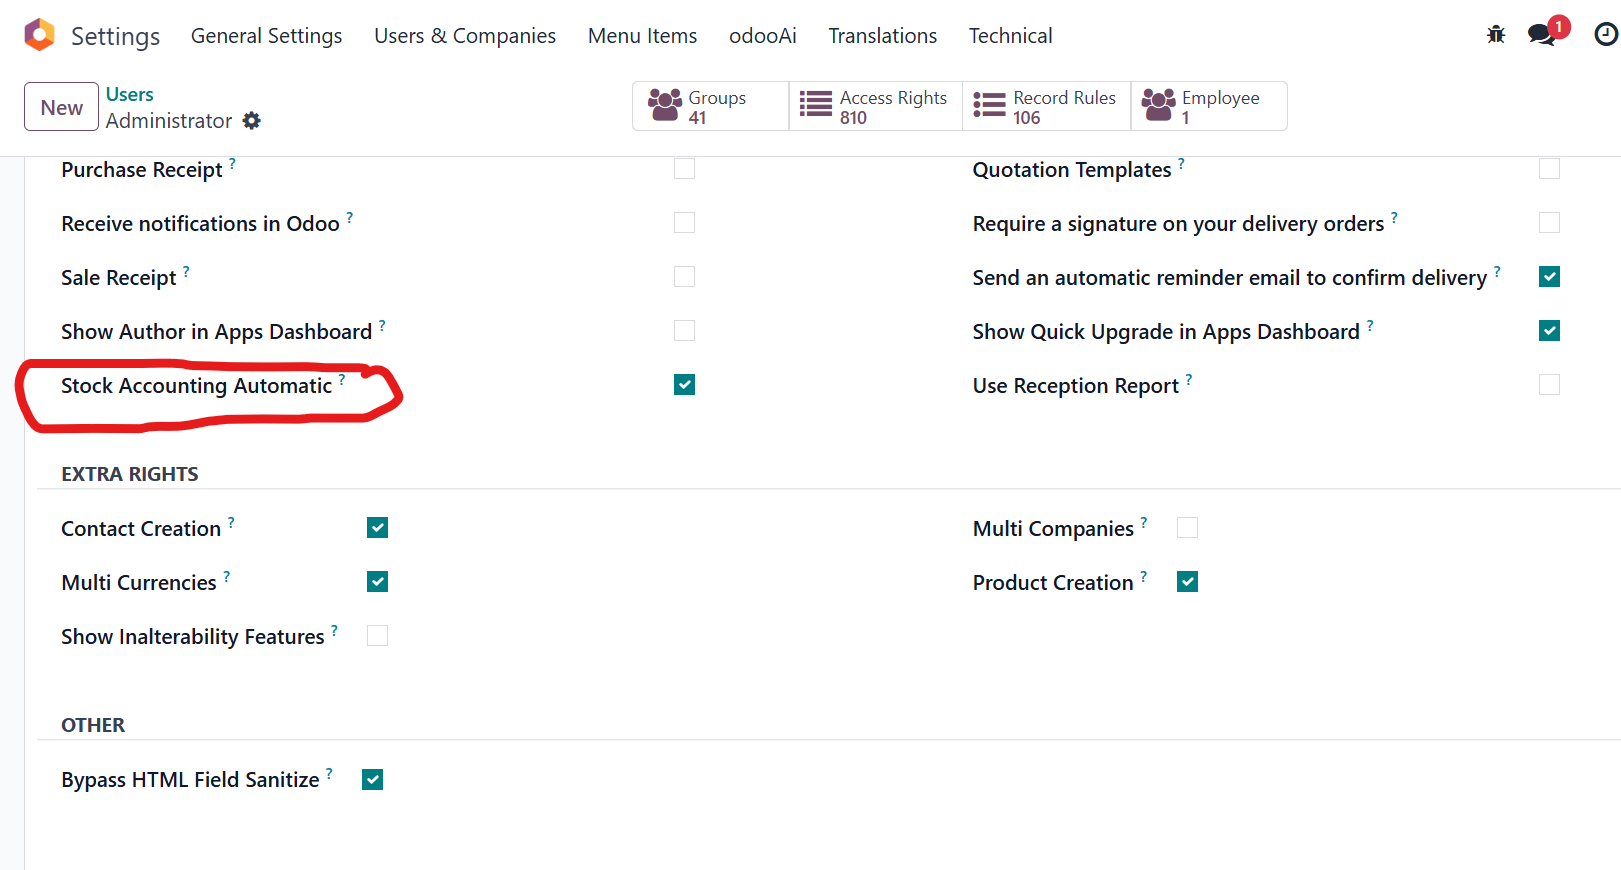Open the activities clock icon
Screen dimensions: 1621x870
pos(1605,35)
